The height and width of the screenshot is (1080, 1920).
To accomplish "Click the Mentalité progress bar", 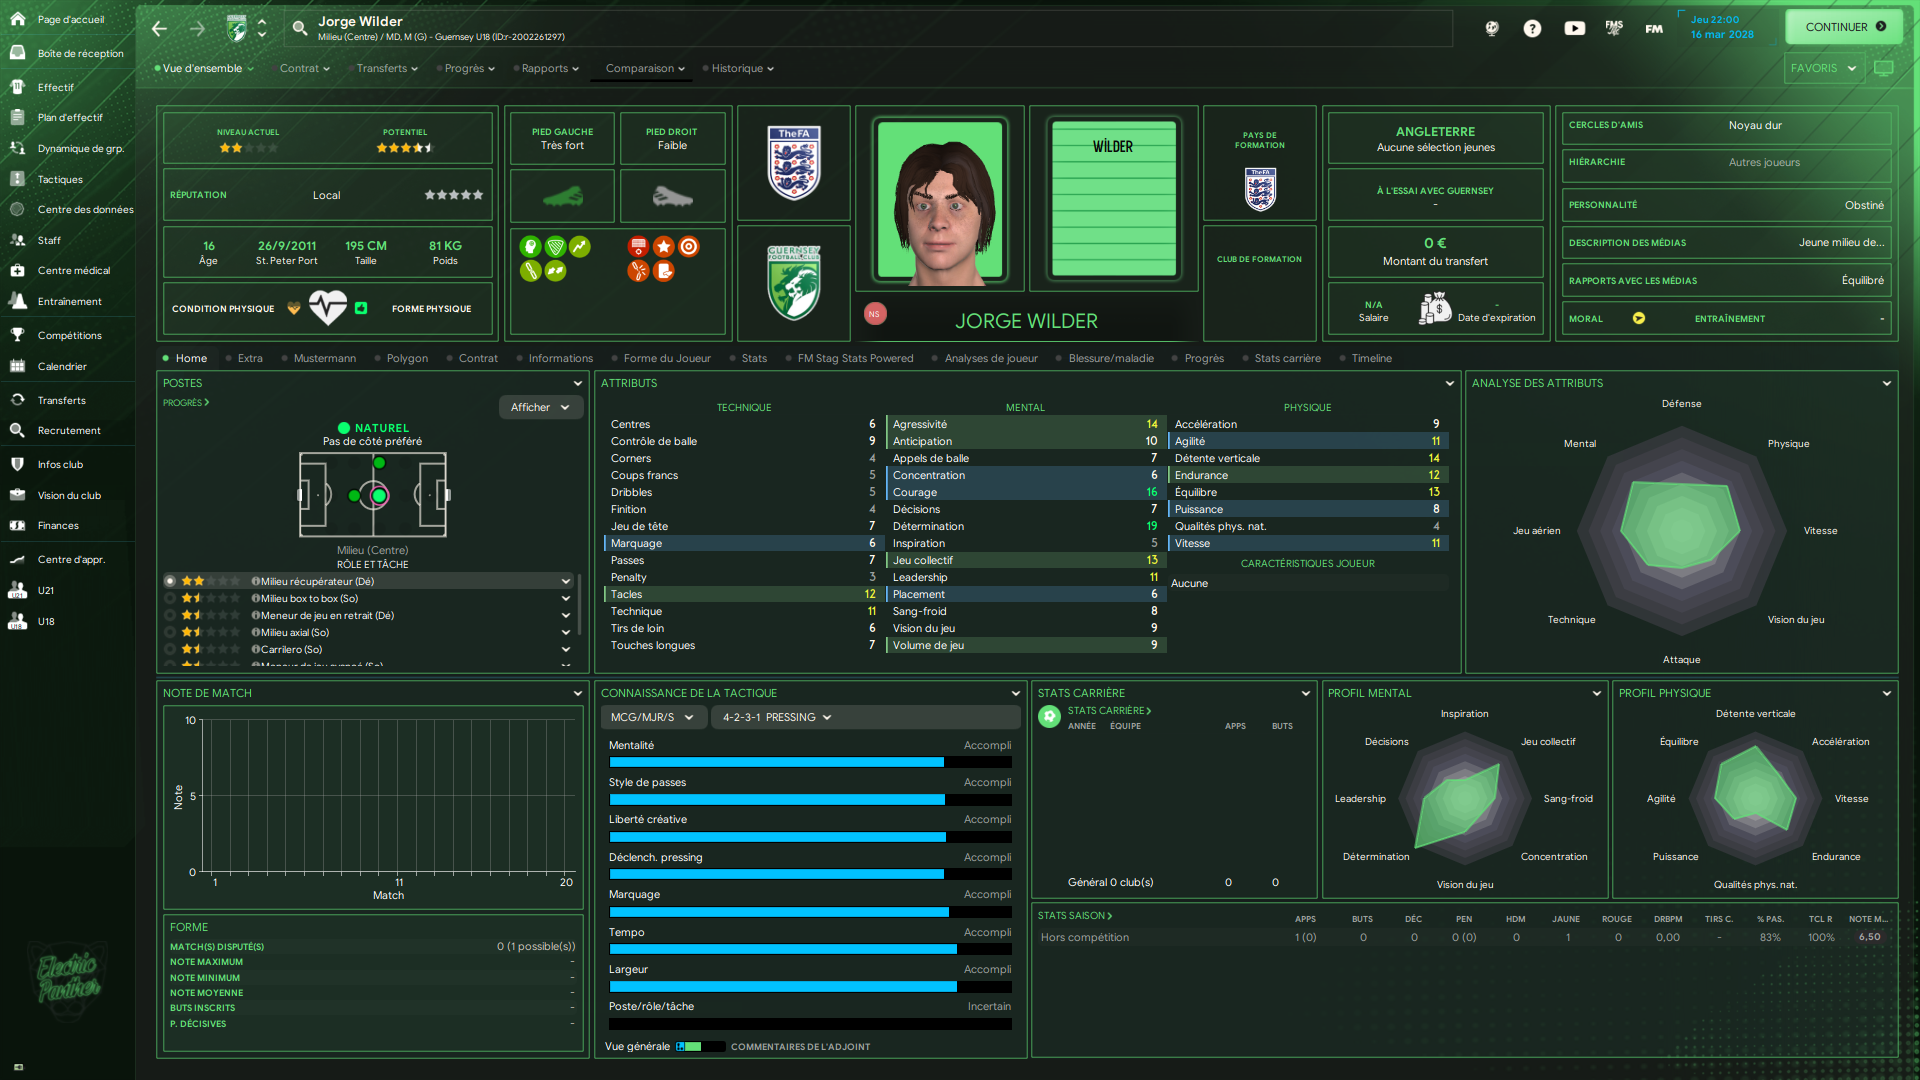I will (810, 762).
